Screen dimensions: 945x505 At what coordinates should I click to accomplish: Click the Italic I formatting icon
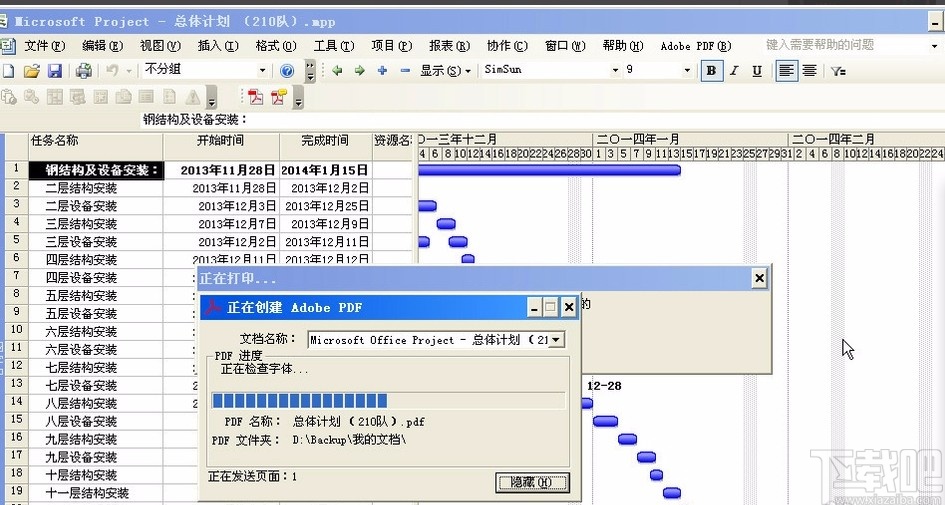[x=734, y=71]
